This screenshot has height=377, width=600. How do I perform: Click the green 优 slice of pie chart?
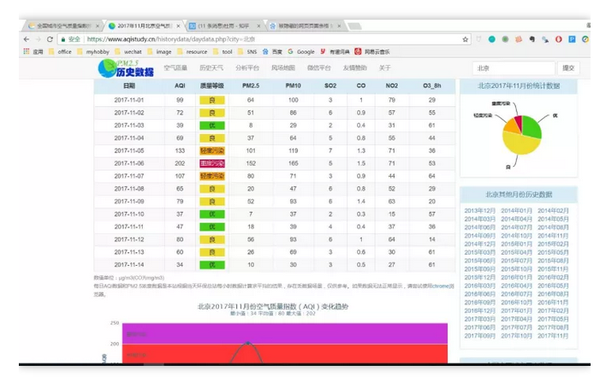click(532, 126)
